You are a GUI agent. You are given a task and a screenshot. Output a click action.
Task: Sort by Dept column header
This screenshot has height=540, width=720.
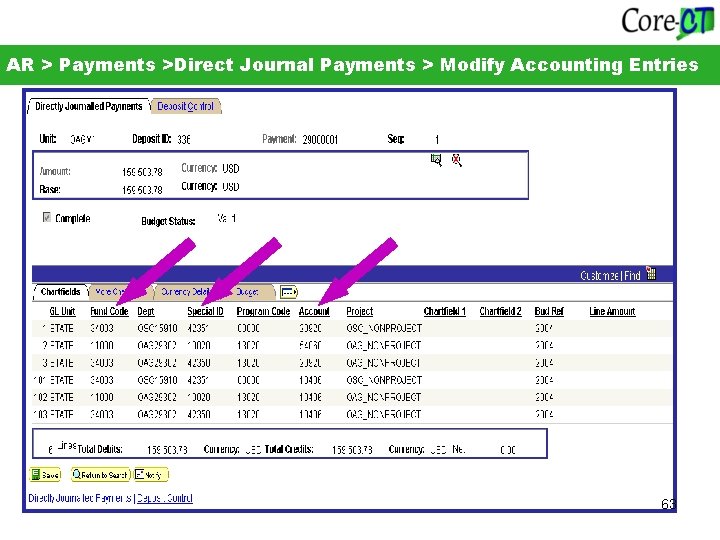pos(146,311)
